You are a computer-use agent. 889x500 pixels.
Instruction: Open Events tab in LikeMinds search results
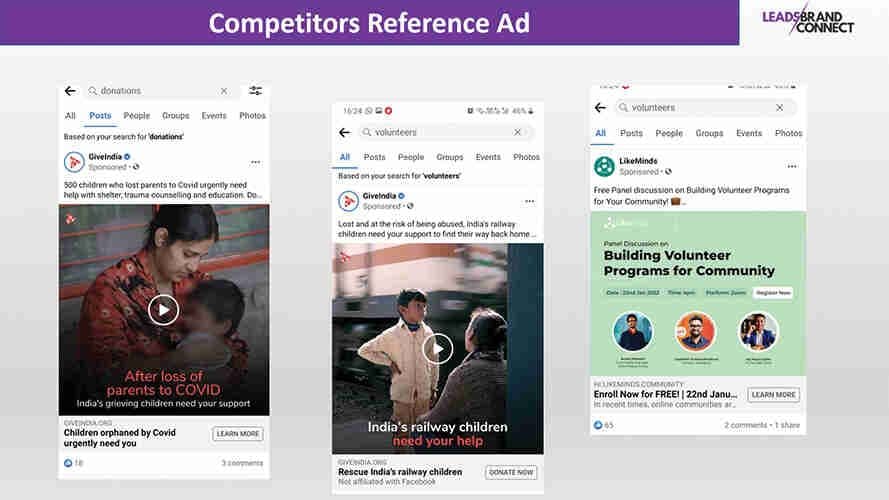click(749, 133)
